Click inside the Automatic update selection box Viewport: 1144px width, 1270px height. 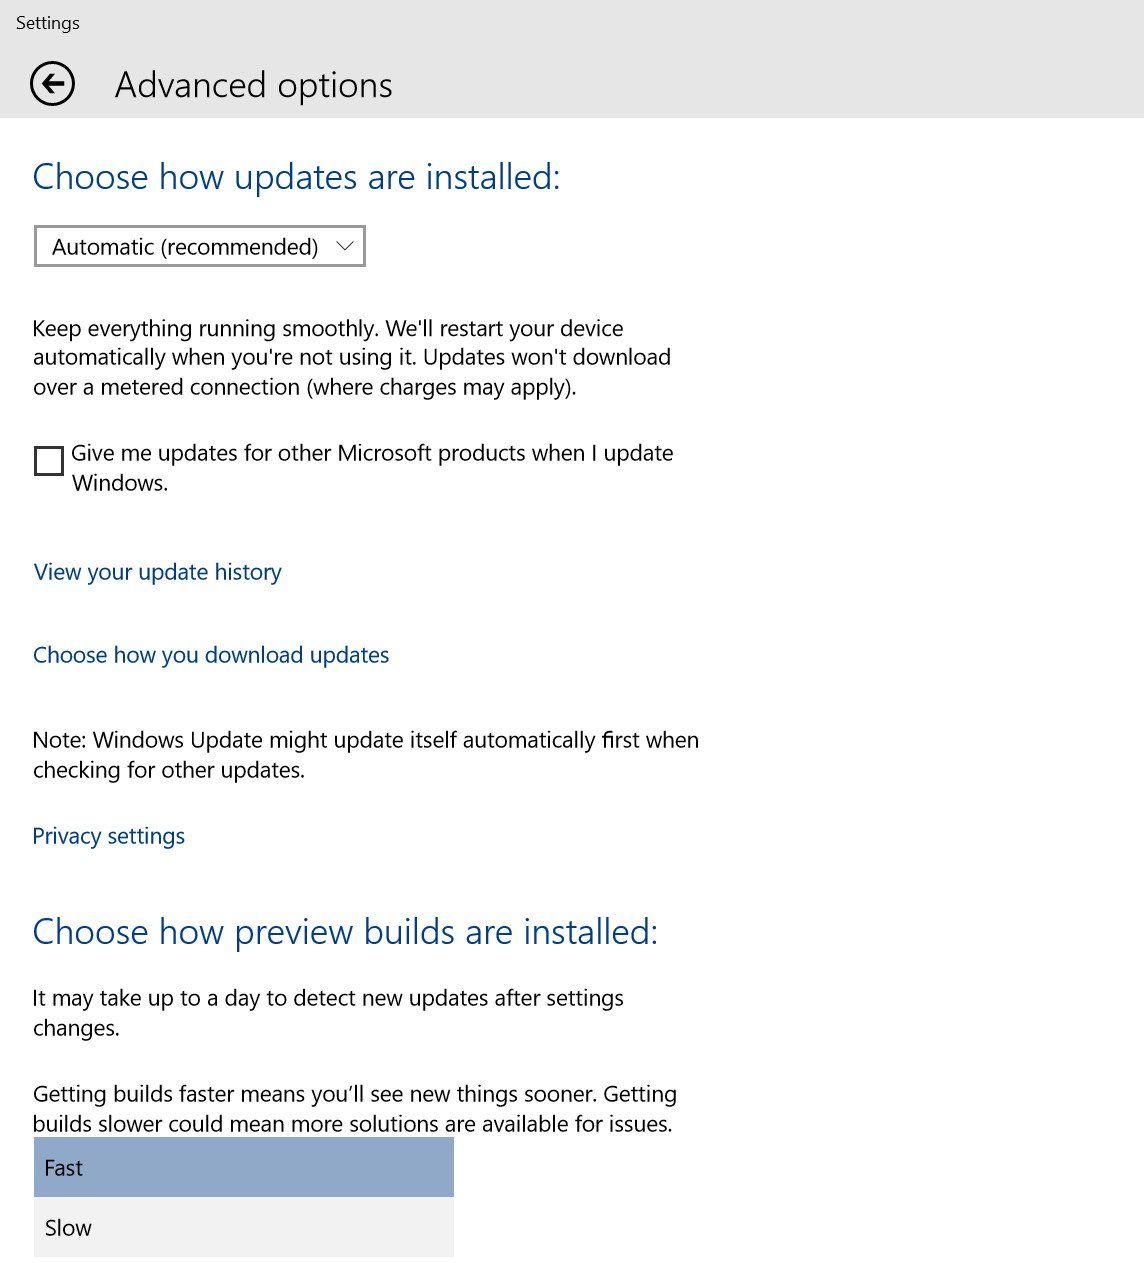click(180, 246)
